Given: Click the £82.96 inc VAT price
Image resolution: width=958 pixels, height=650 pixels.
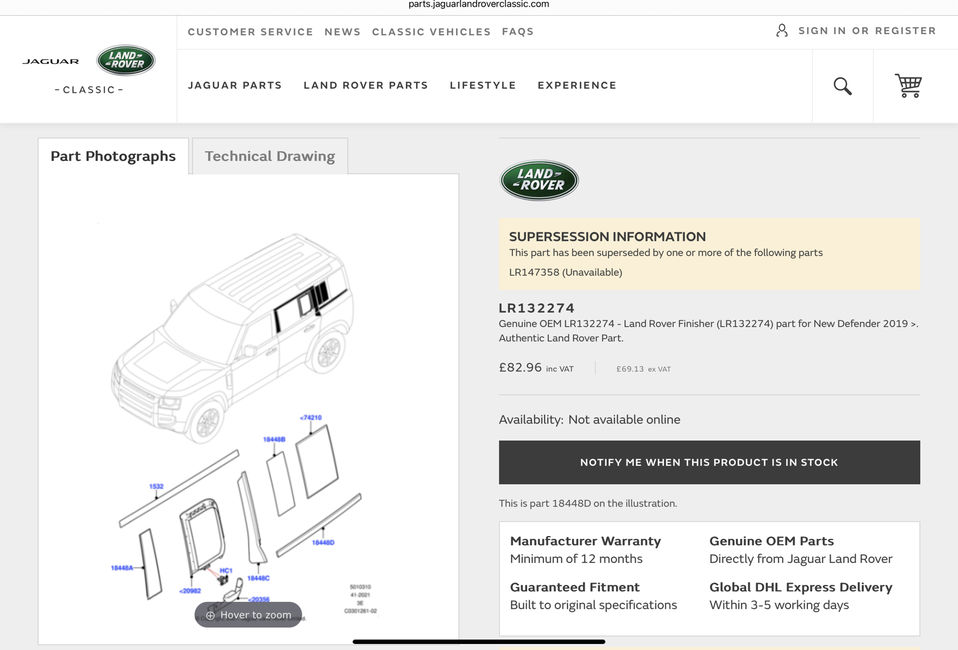Looking at the screenshot, I should [x=536, y=368].
